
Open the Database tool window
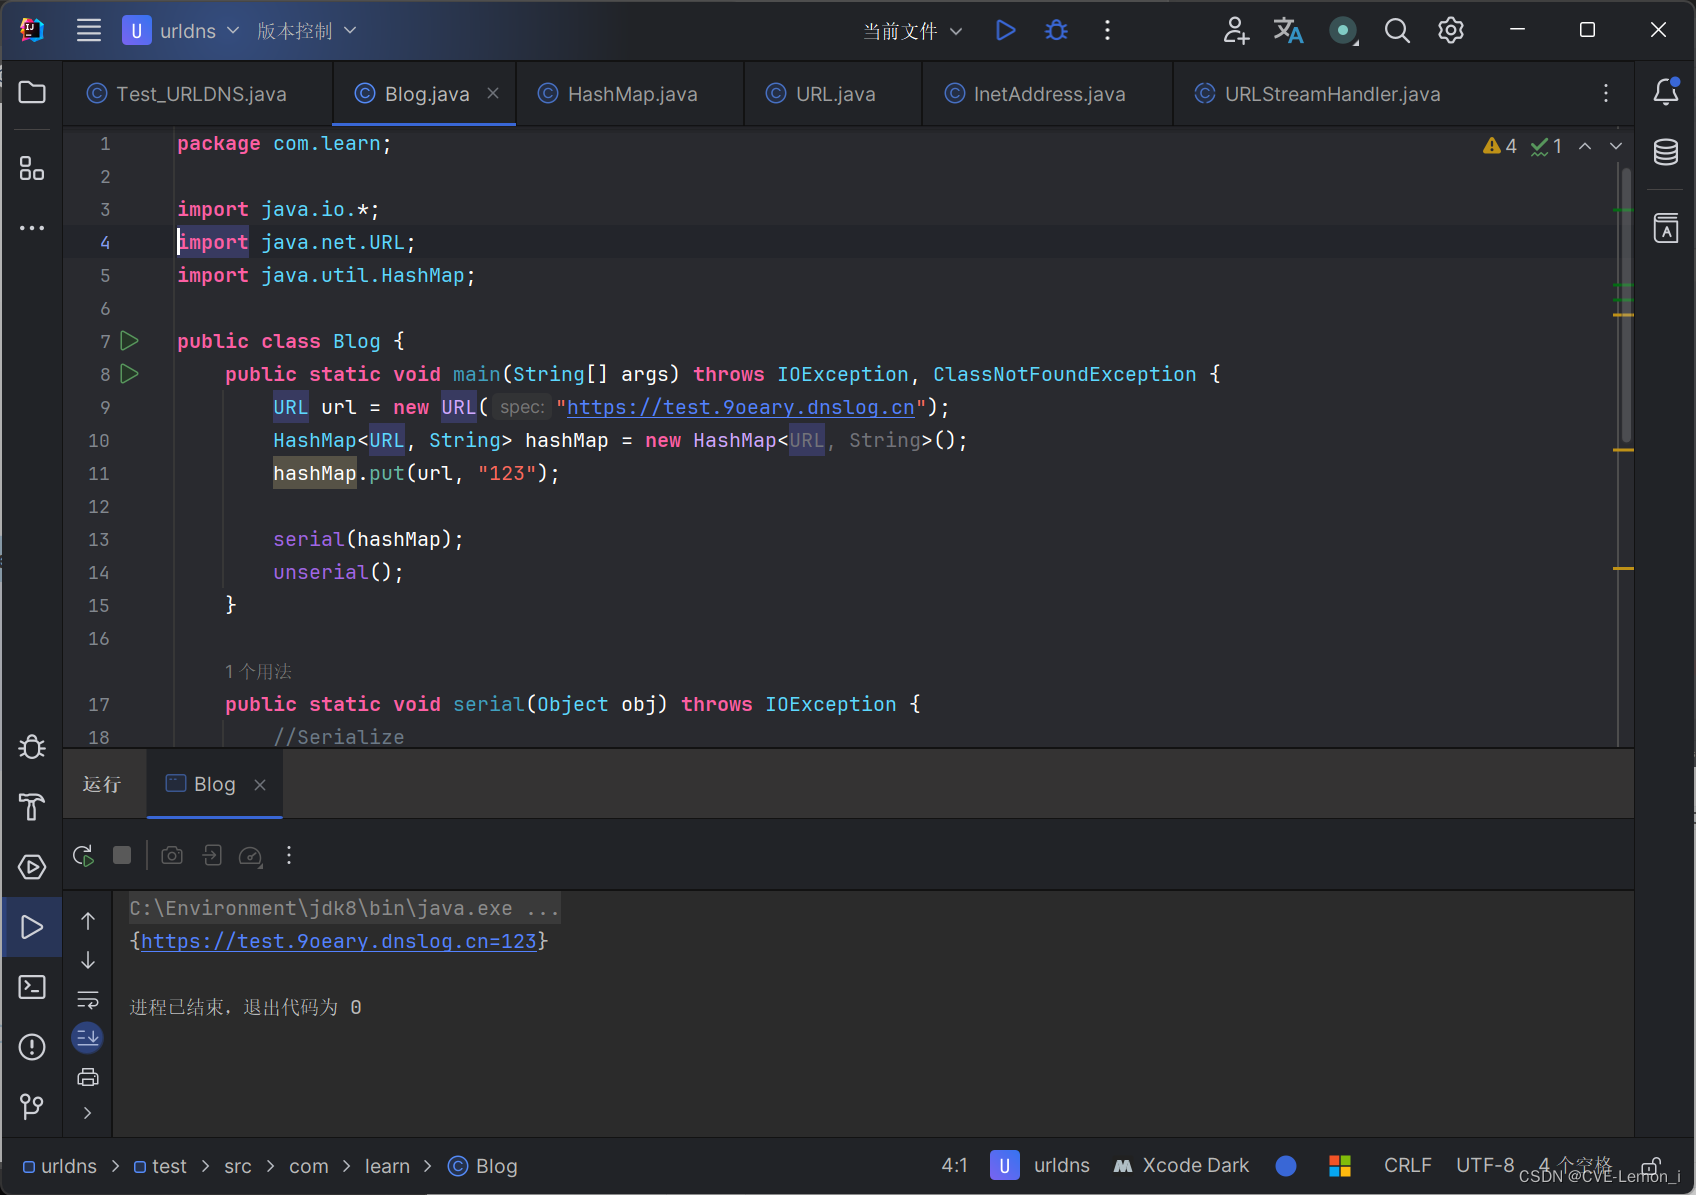coord(1666,152)
